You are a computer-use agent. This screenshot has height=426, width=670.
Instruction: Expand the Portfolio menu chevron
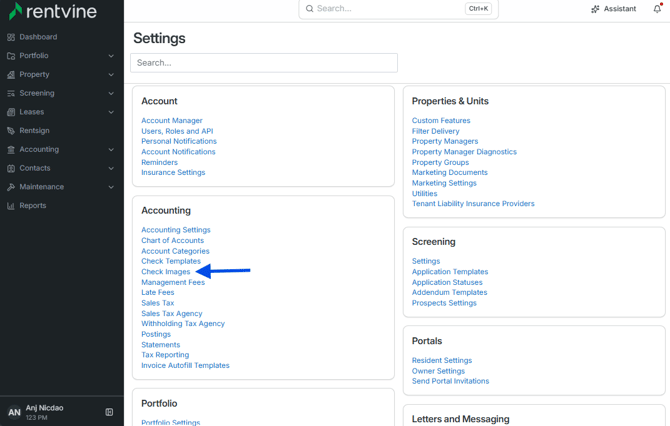tap(111, 56)
